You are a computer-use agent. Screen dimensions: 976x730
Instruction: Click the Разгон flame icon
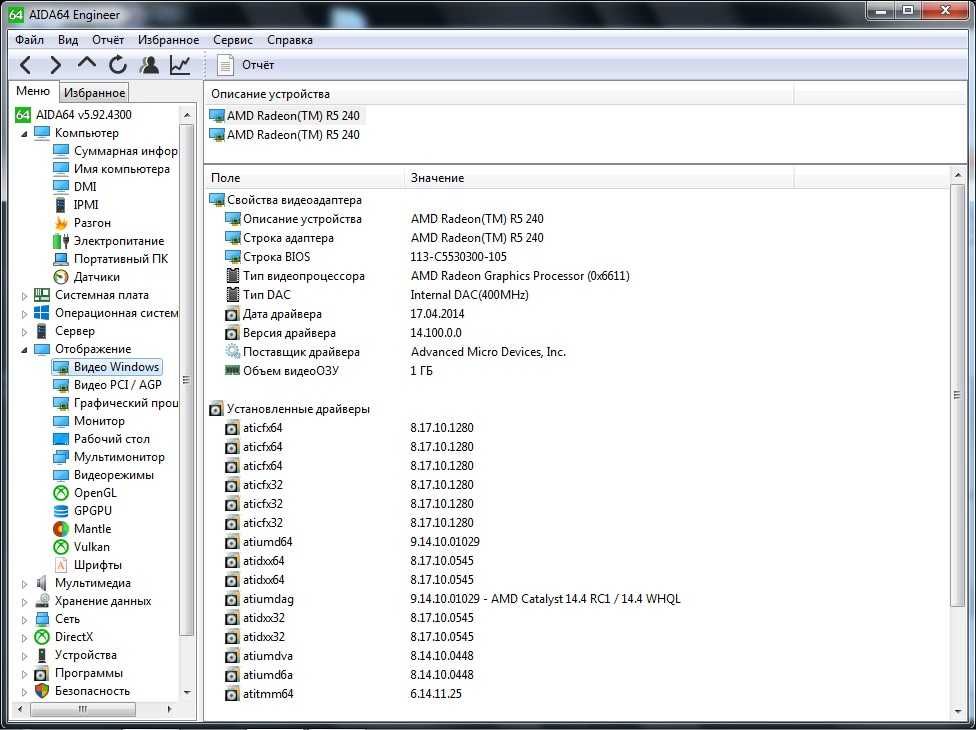(60, 223)
